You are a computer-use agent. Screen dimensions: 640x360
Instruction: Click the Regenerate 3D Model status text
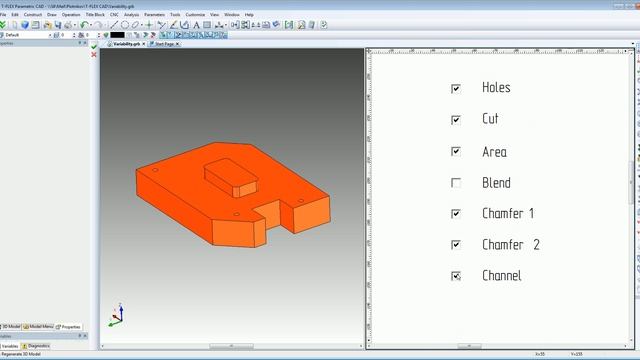click(21, 354)
